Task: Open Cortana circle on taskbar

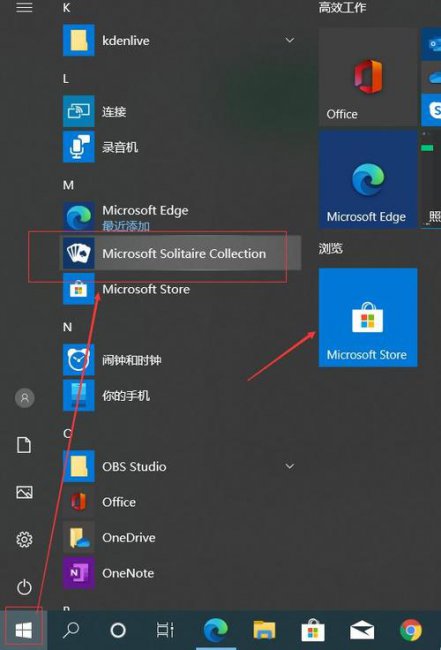Action: [118, 631]
